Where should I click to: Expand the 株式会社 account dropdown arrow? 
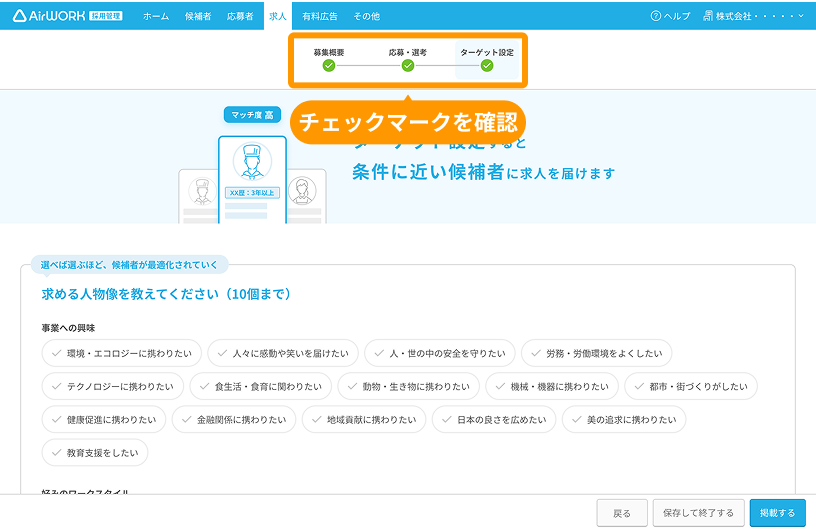pyautogui.click(x=801, y=16)
